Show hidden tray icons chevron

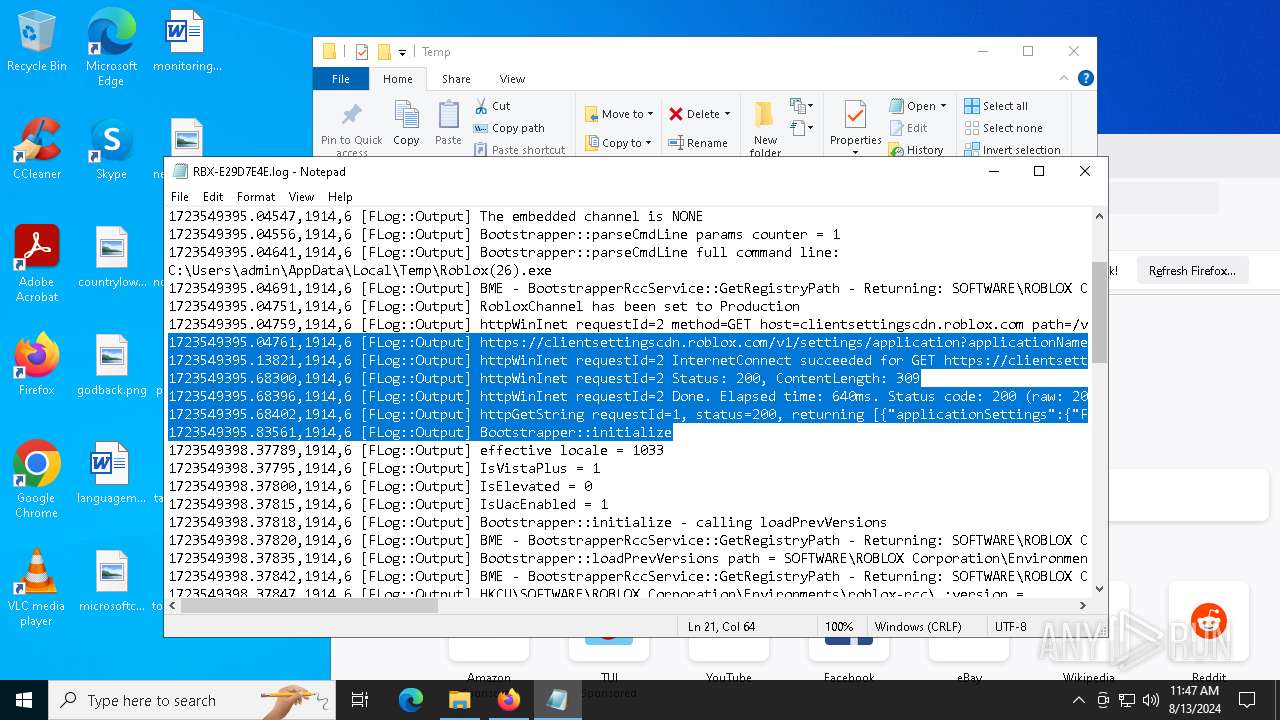point(1078,700)
